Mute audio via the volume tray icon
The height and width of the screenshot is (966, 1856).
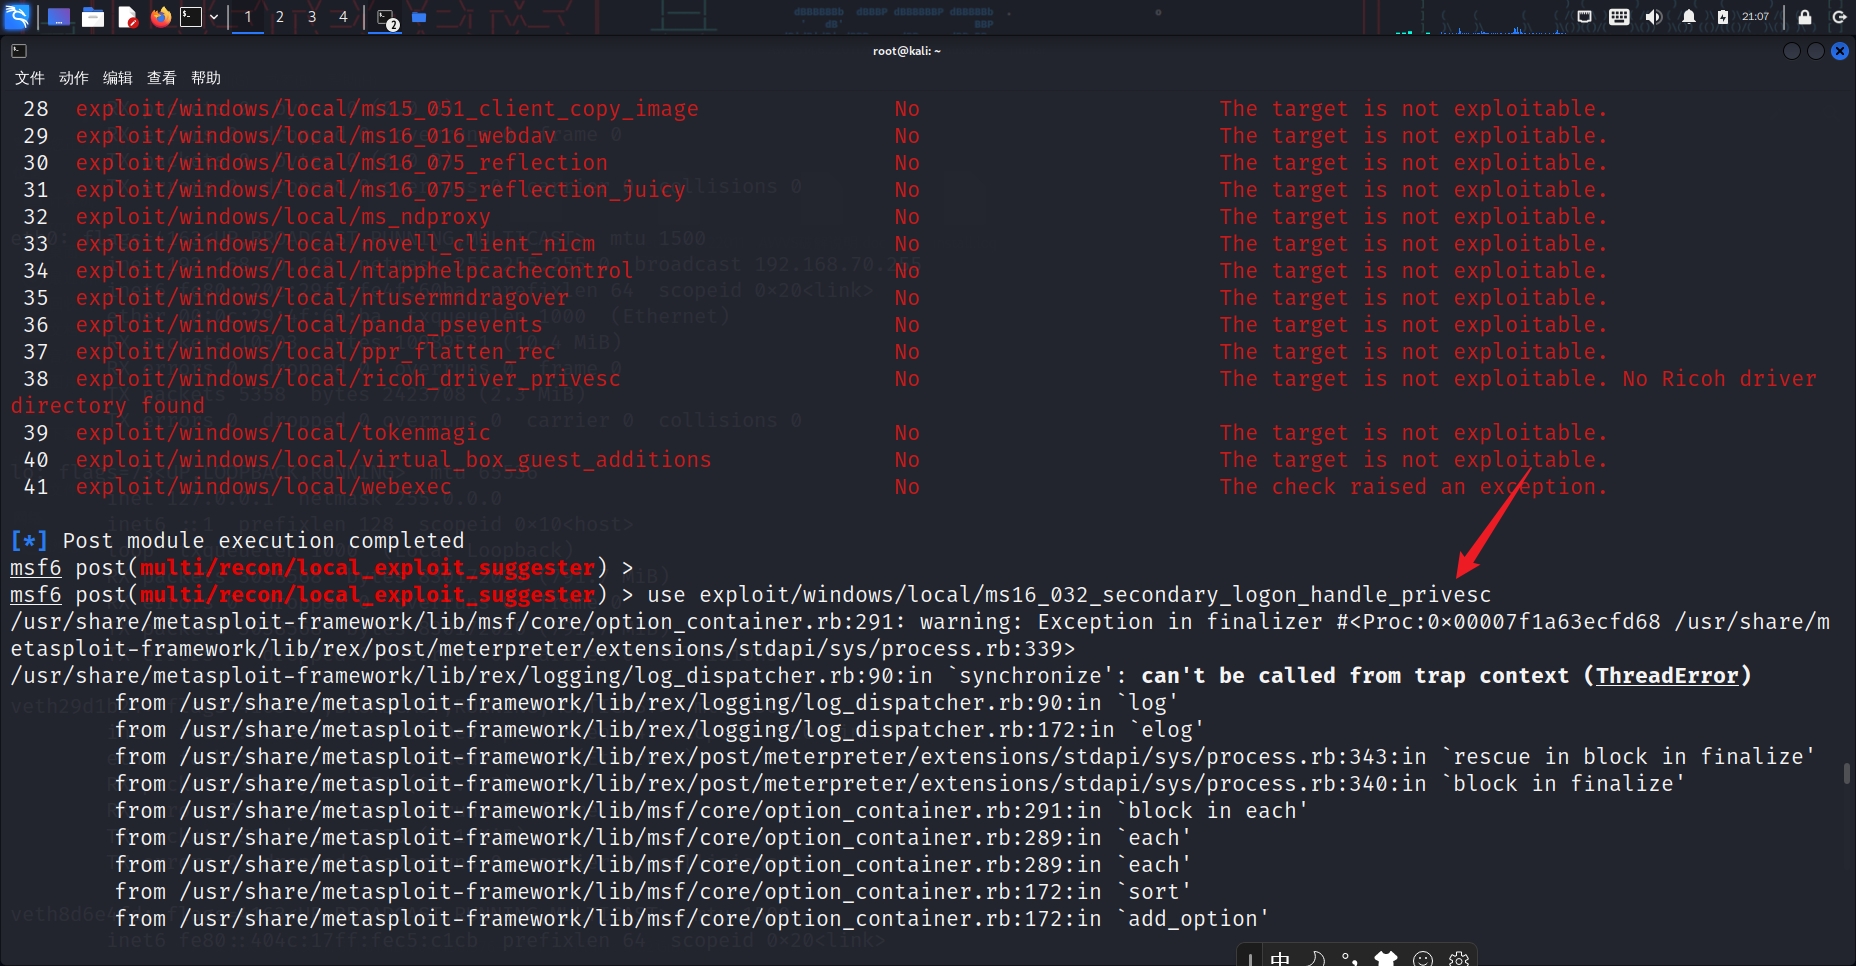1653,17
